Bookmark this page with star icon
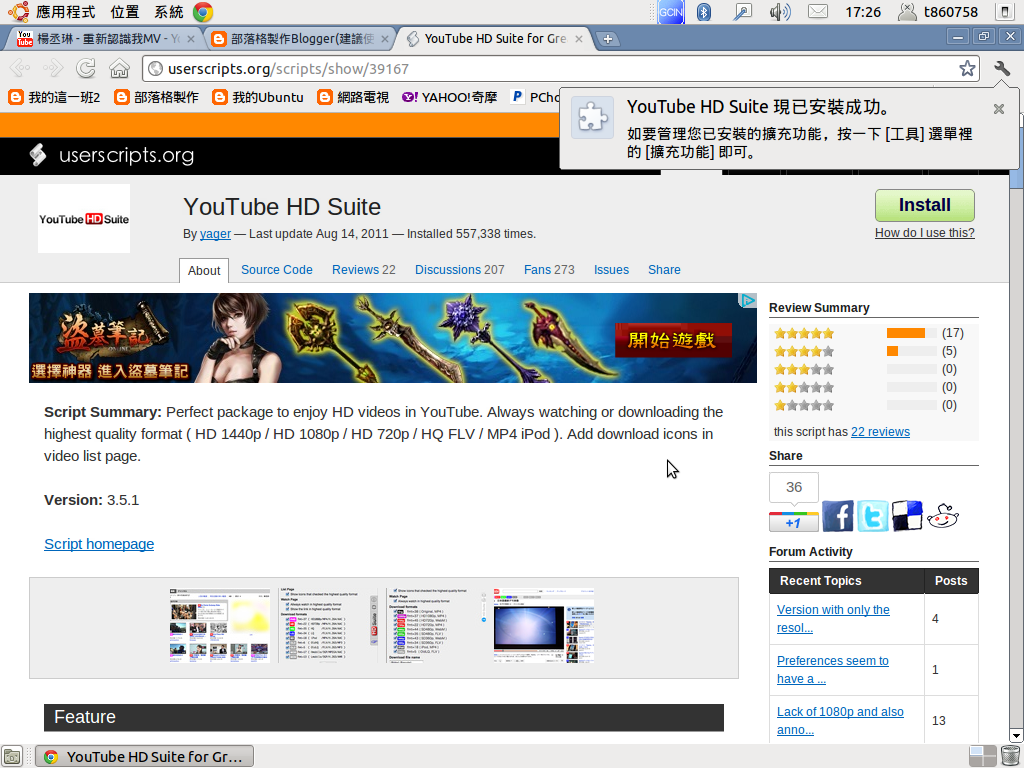The image size is (1024, 768). tap(967, 69)
